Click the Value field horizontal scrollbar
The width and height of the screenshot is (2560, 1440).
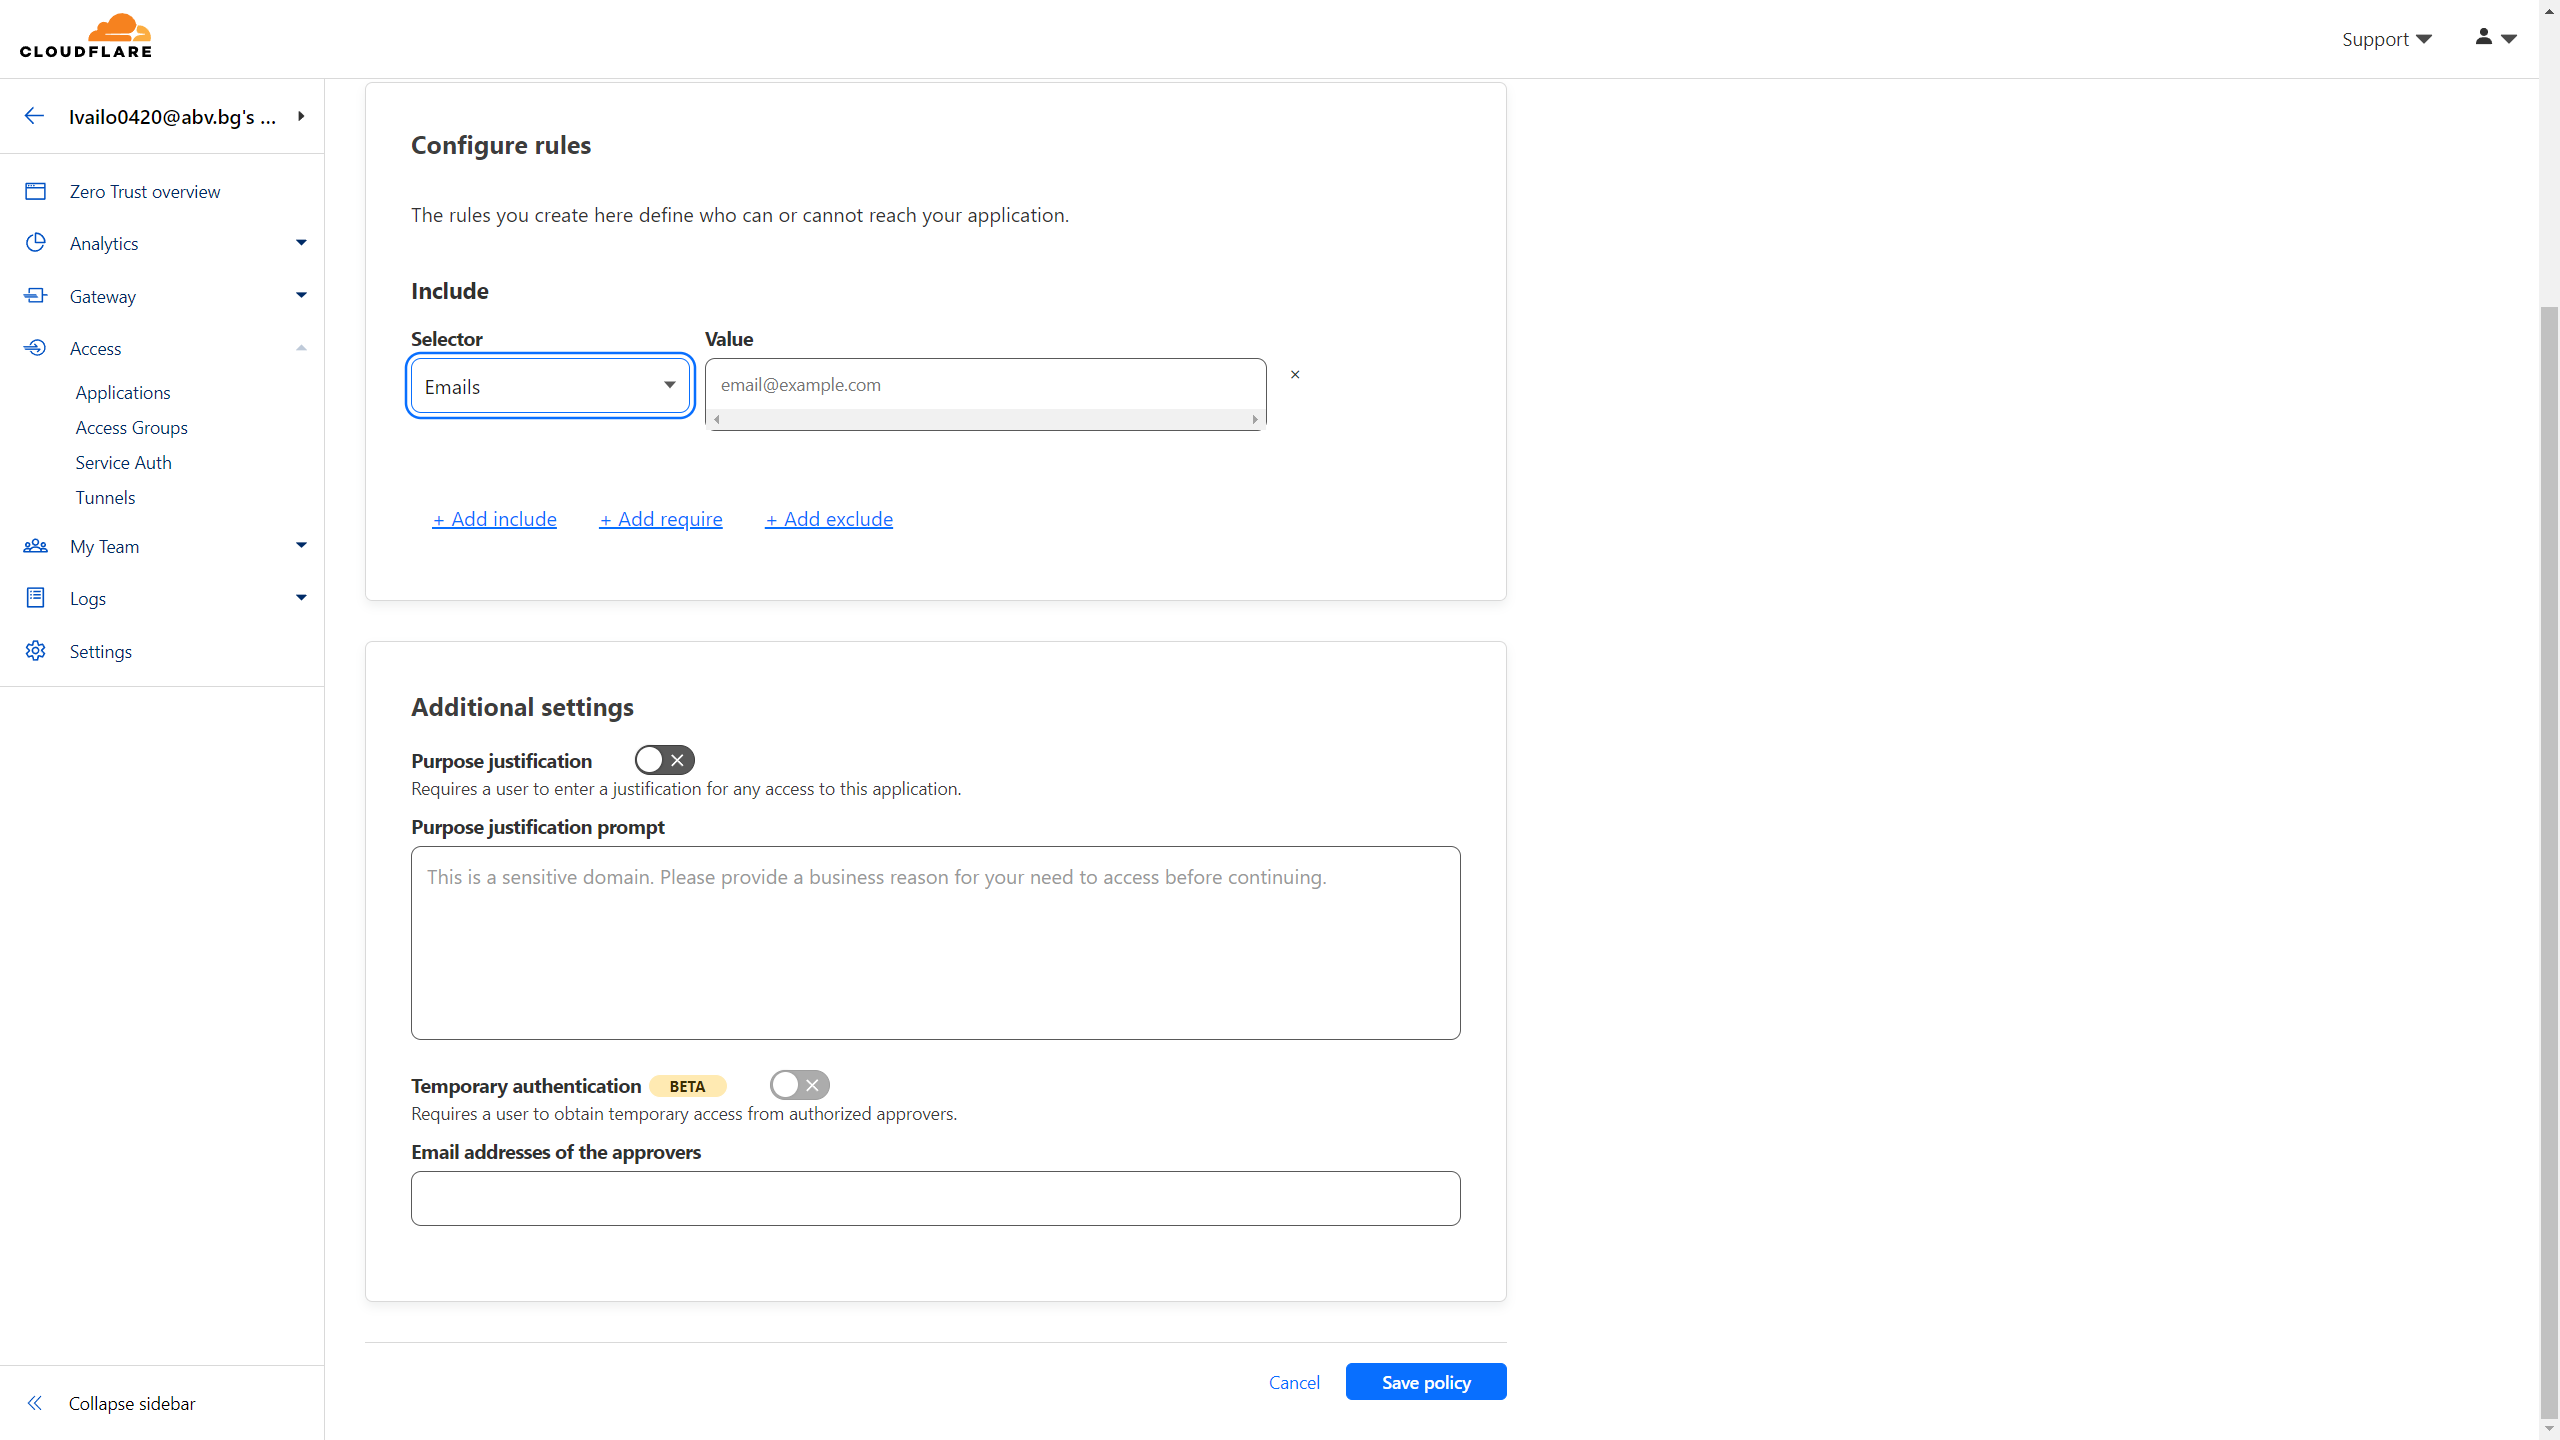tap(985, 420)
